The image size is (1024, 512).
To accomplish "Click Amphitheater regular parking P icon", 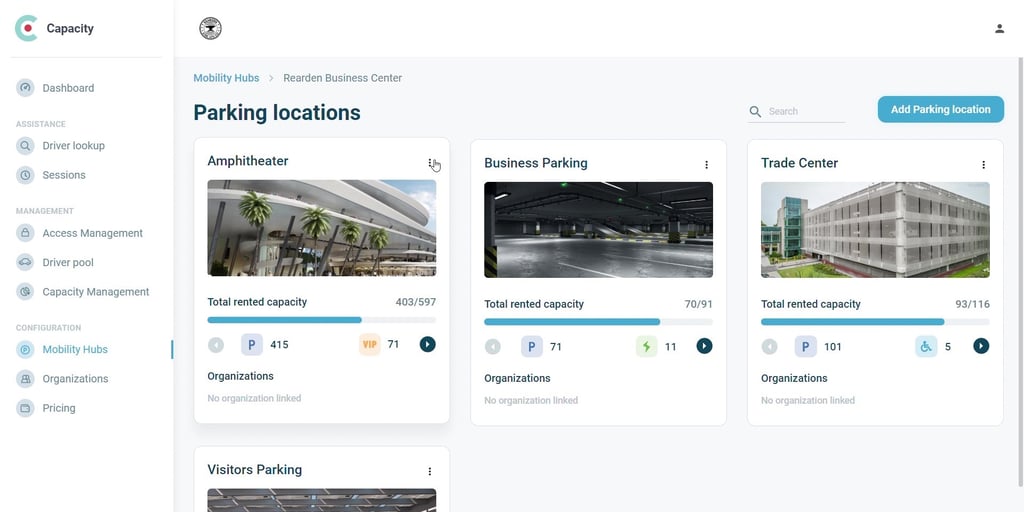I will [252, 344].
